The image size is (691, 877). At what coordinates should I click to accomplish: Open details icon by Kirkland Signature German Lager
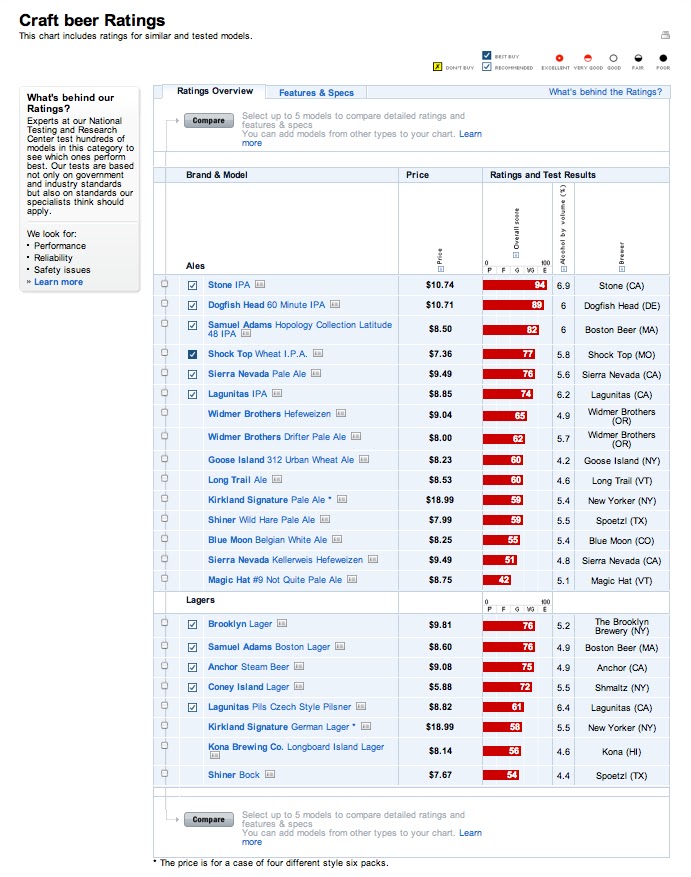pyautogui.click(x=366, y=726)
